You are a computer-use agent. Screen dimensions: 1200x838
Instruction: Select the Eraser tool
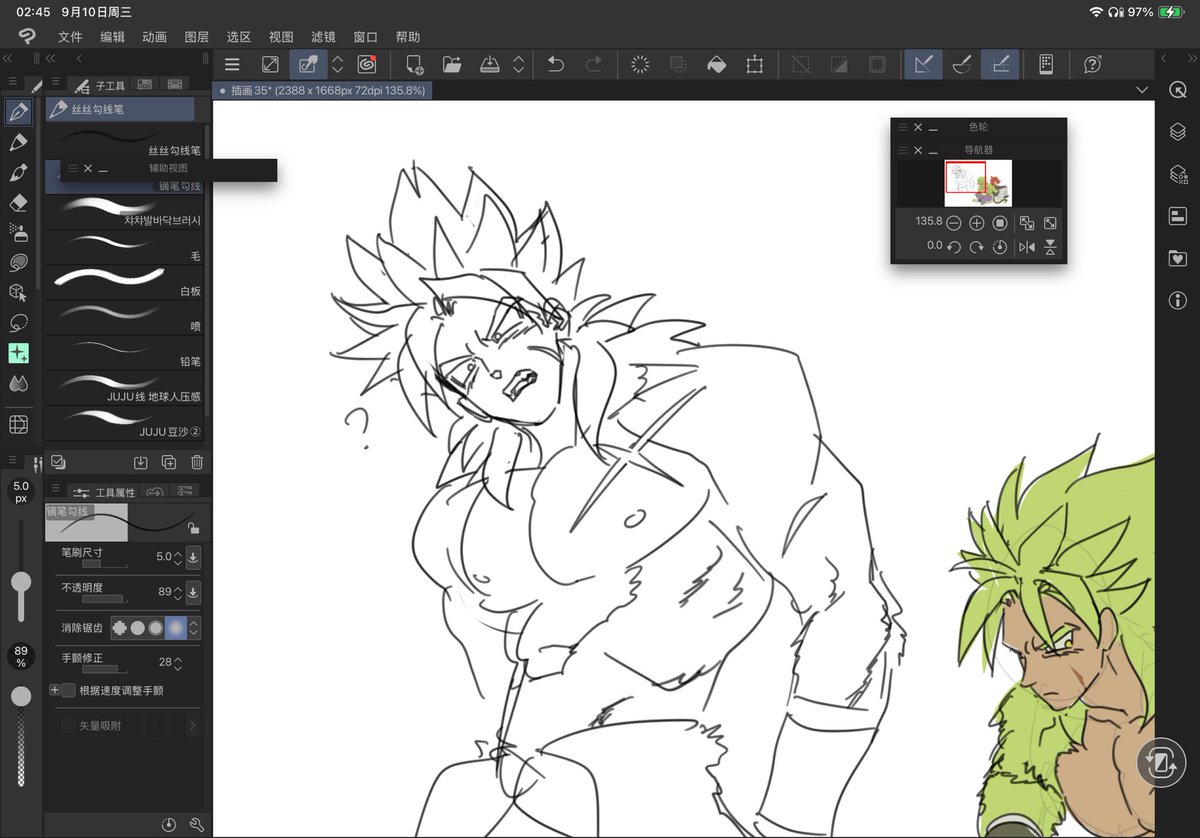pos(18,203)
